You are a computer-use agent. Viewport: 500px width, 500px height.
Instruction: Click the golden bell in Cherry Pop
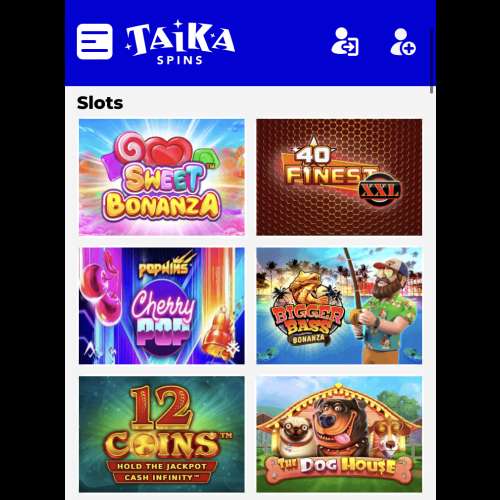click(218, 340)
